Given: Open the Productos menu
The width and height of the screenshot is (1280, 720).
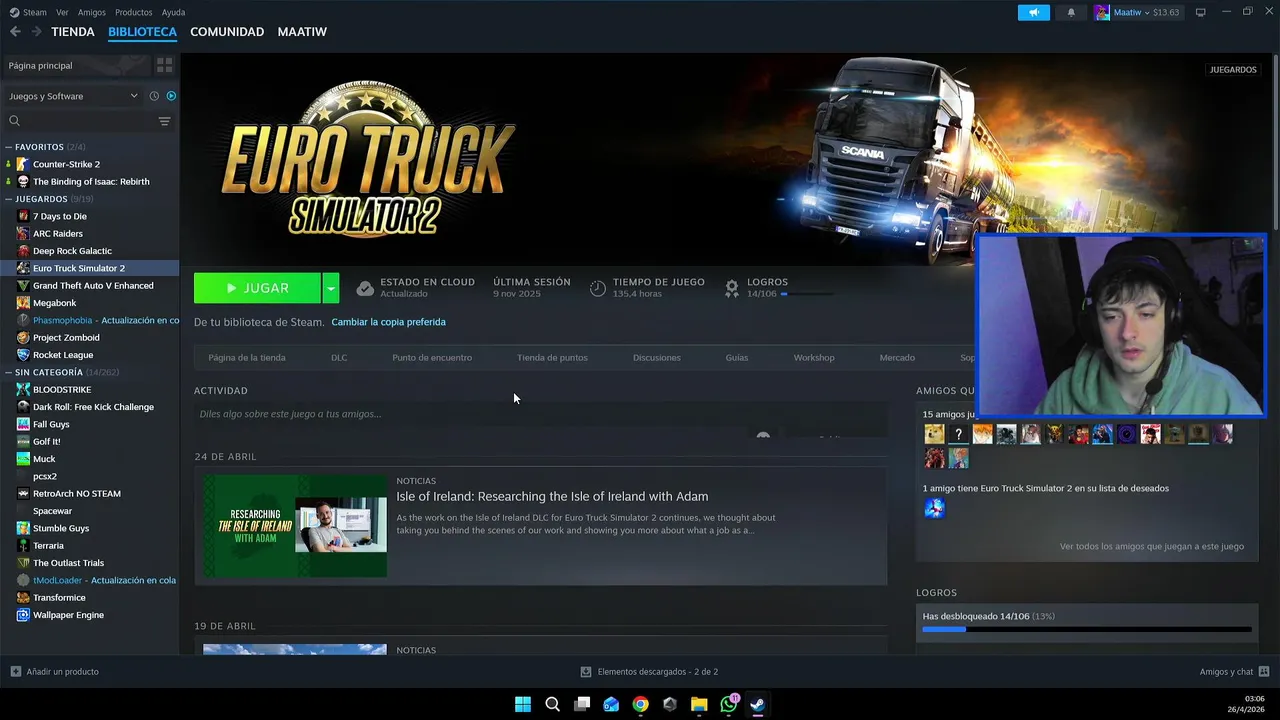Looking at the screenshot, I should click(x=134, y=12).
